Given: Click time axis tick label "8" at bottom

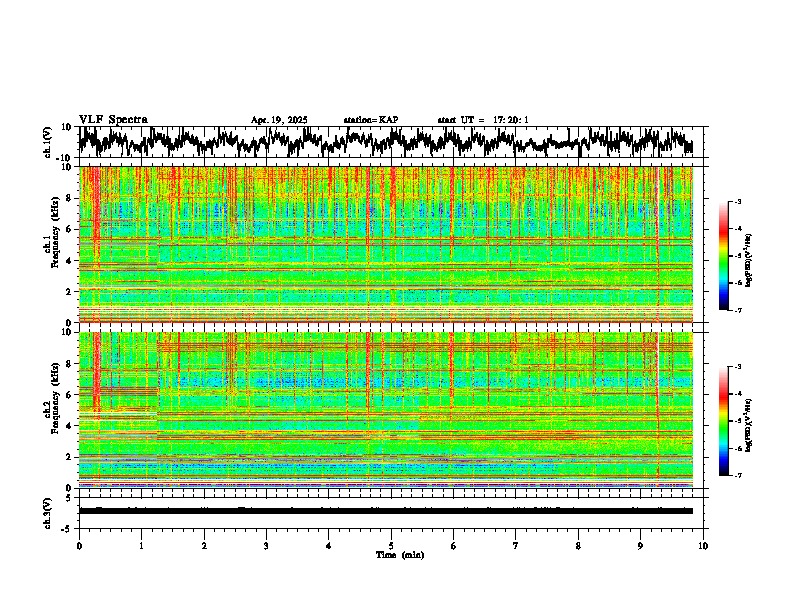Looking at the screenshot, I should (578, 546).
